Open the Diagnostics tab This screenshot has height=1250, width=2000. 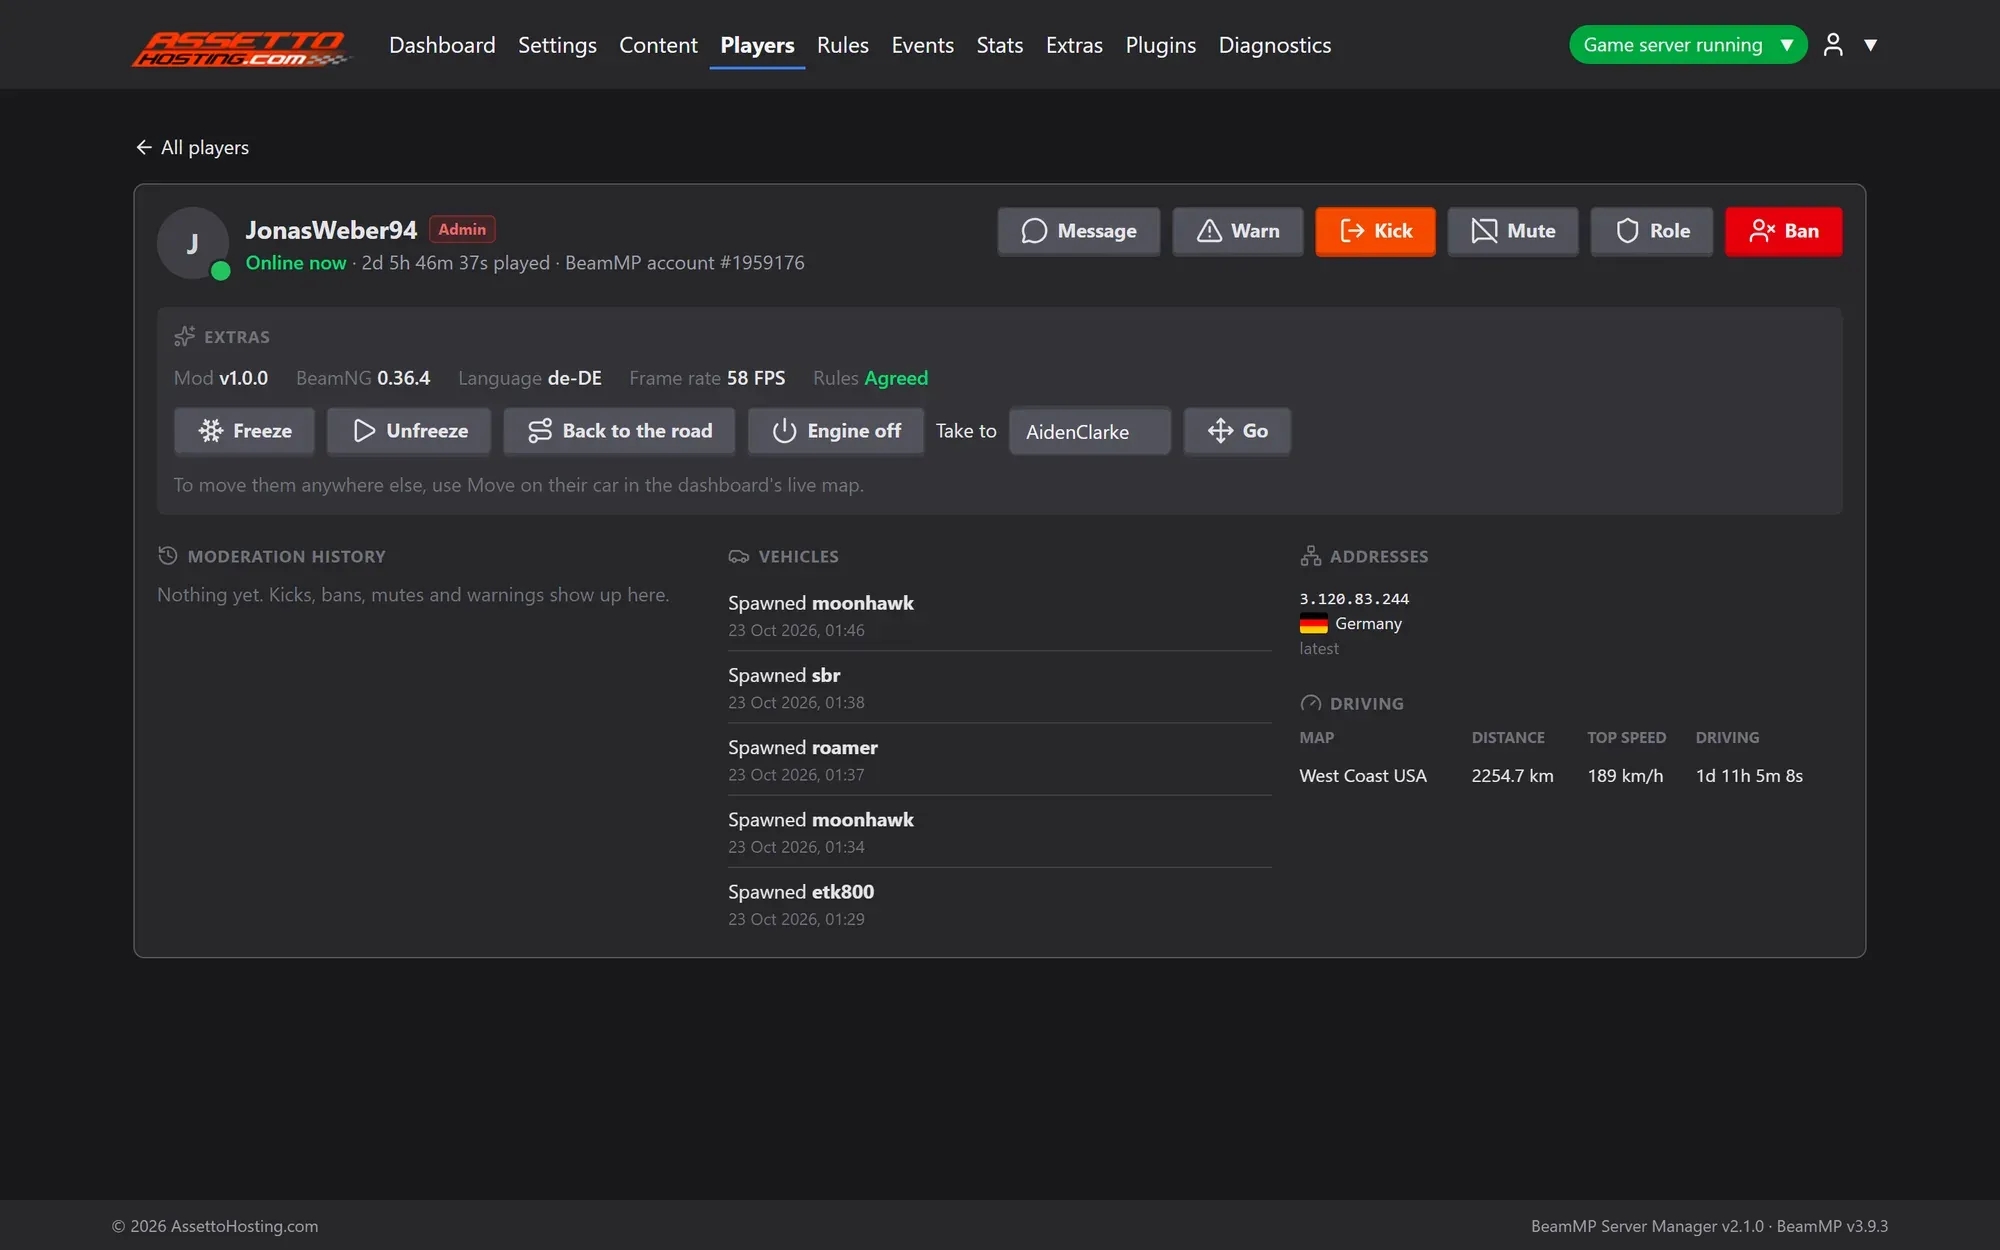coord(1274,45)
